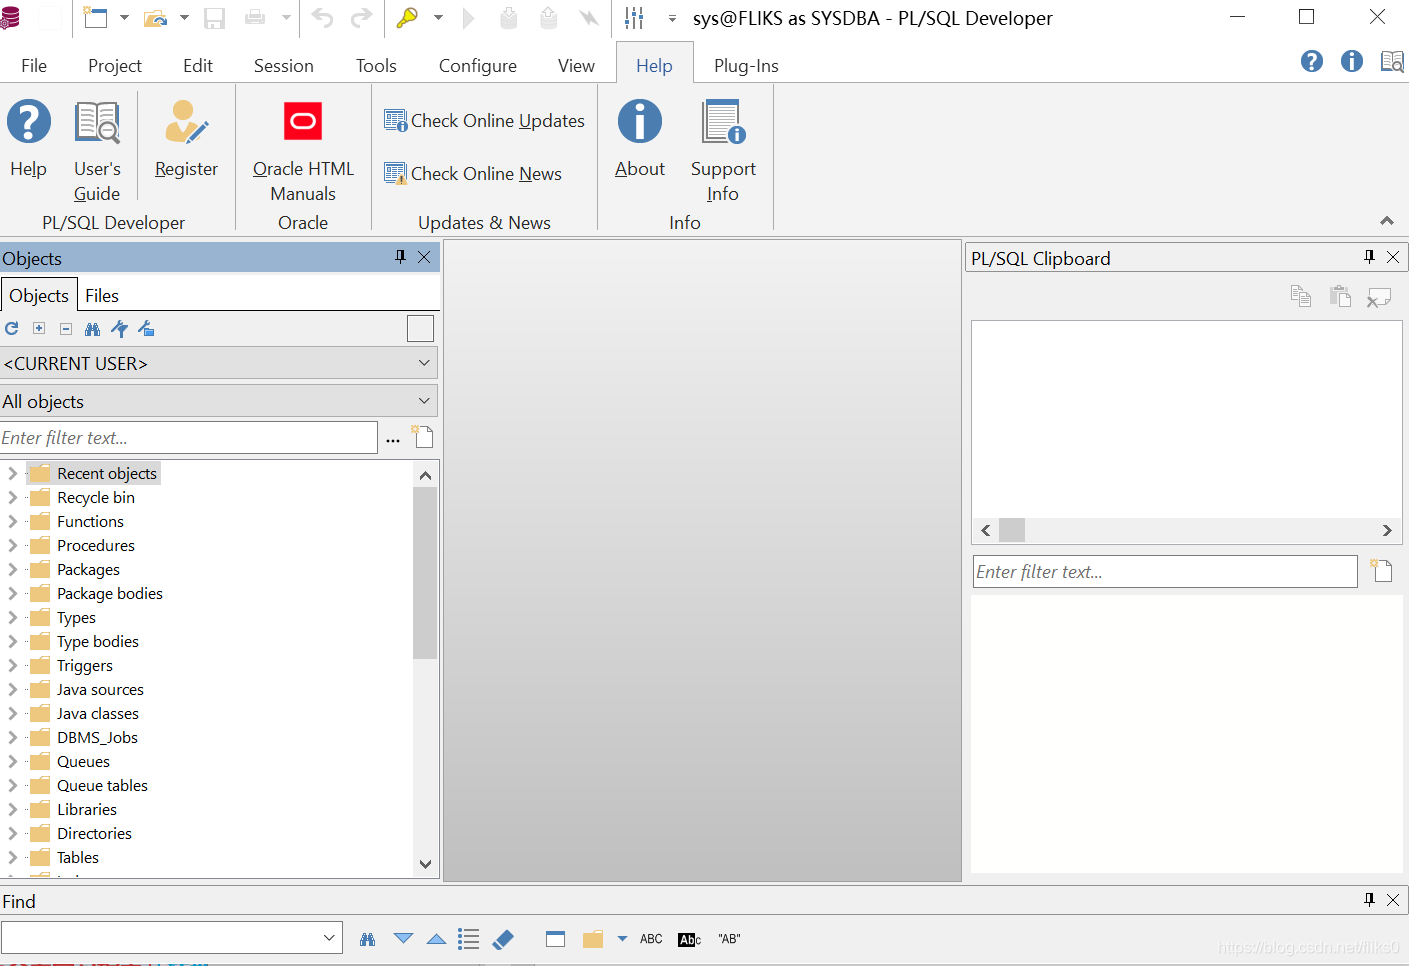Click Find next down-arrow icon

[404, 939]
